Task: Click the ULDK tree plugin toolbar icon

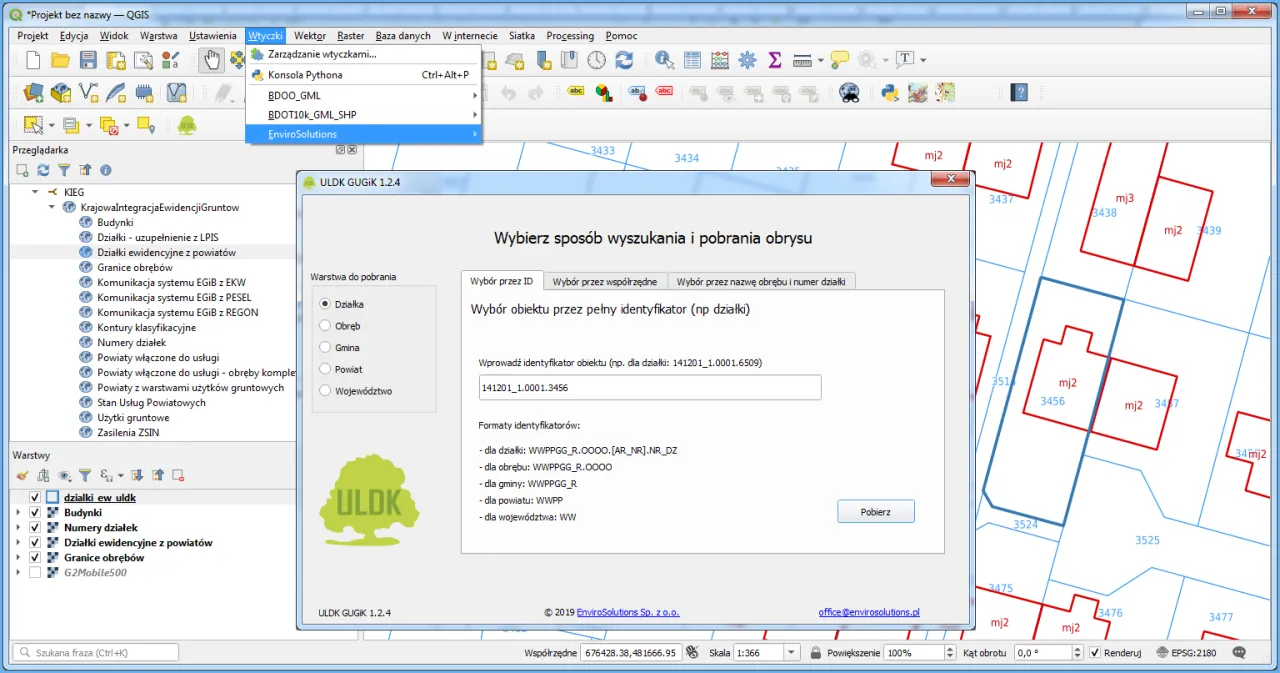Action: tap(187, 125)
